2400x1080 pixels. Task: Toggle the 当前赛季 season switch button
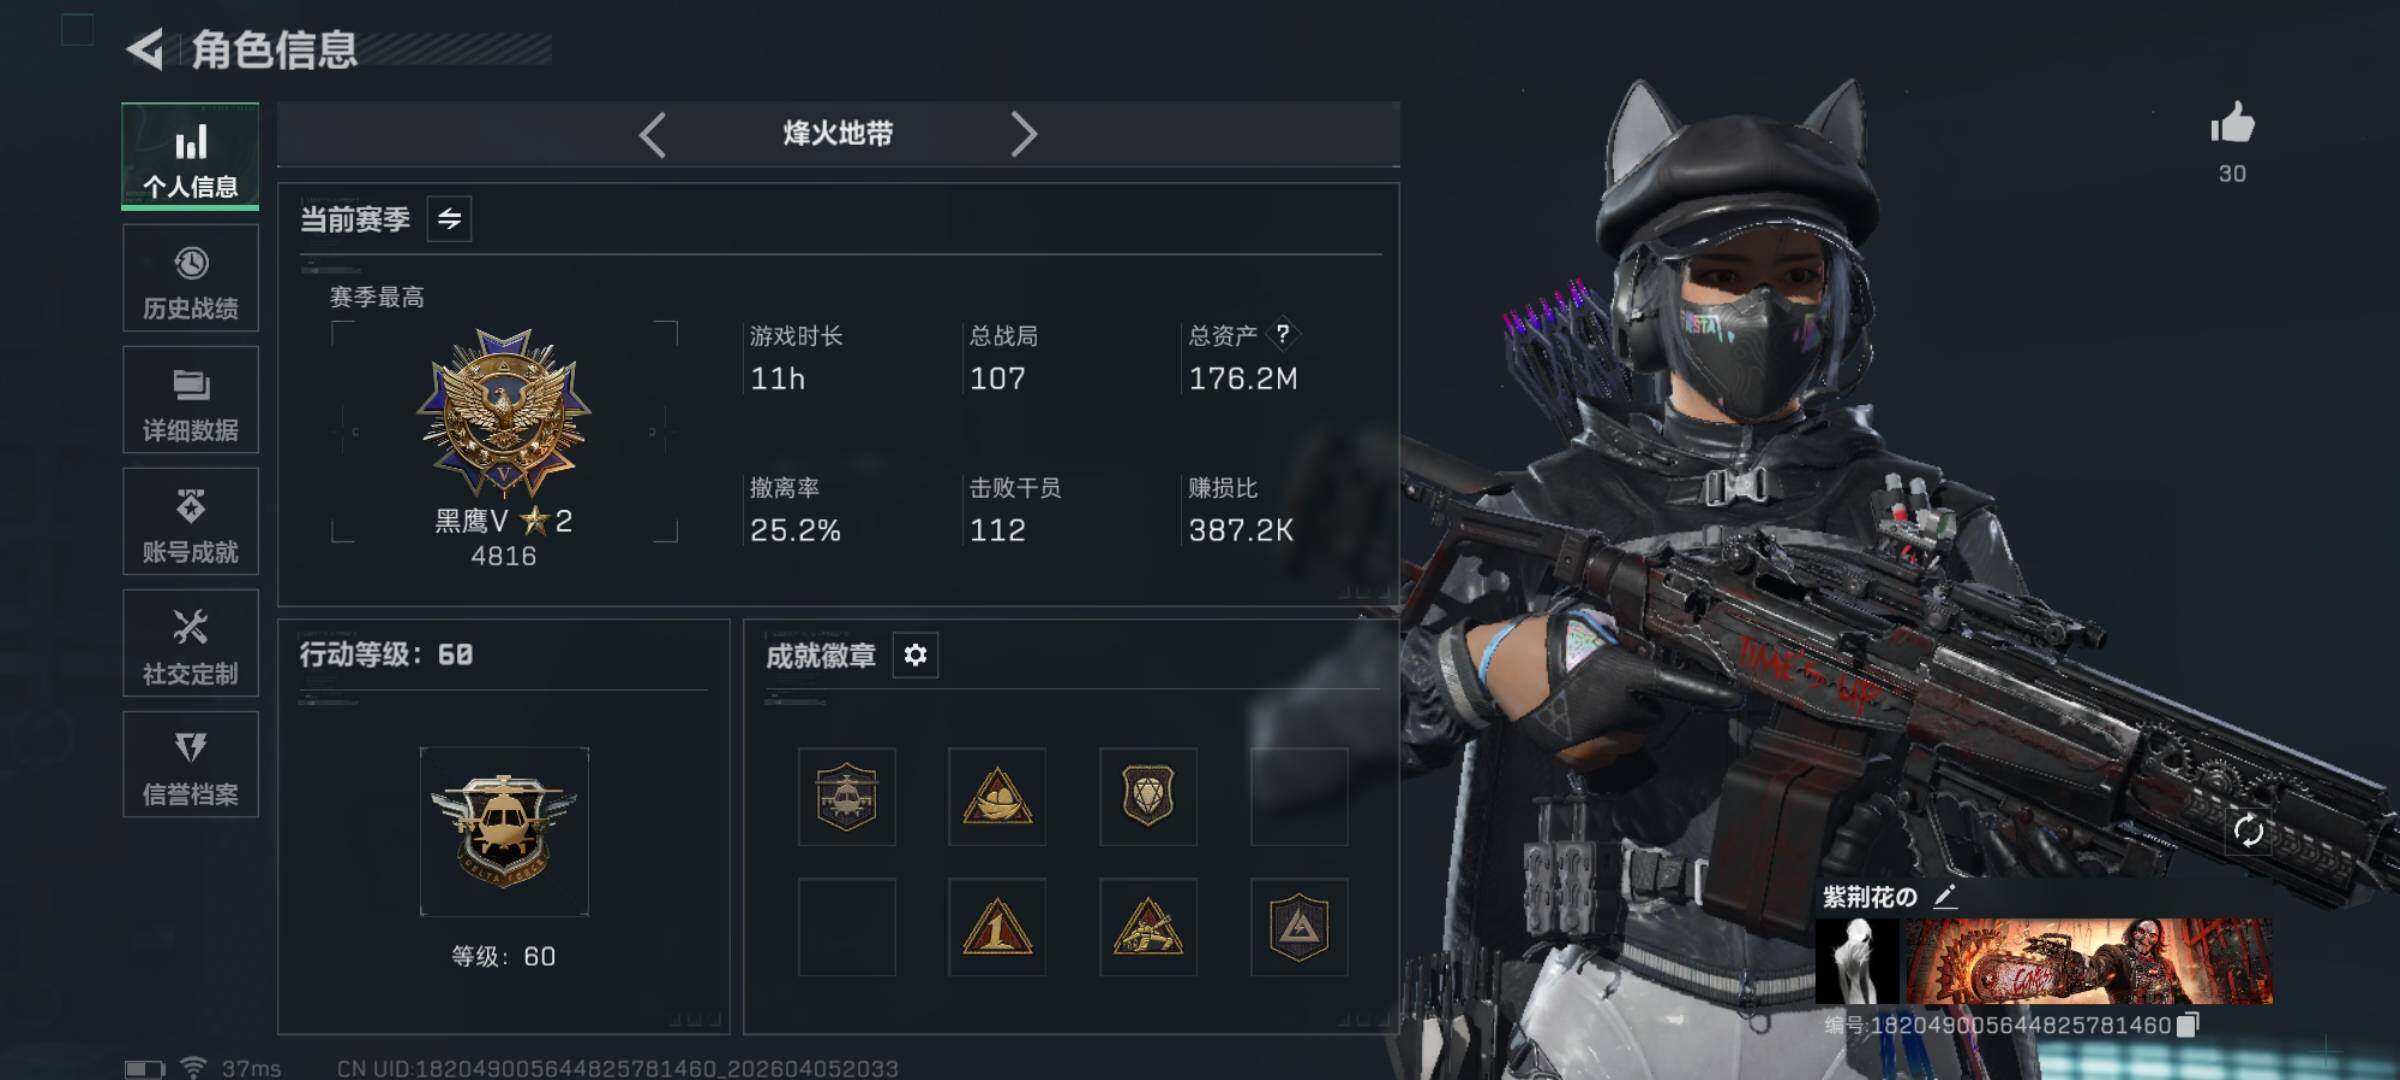tap(450, 218)
